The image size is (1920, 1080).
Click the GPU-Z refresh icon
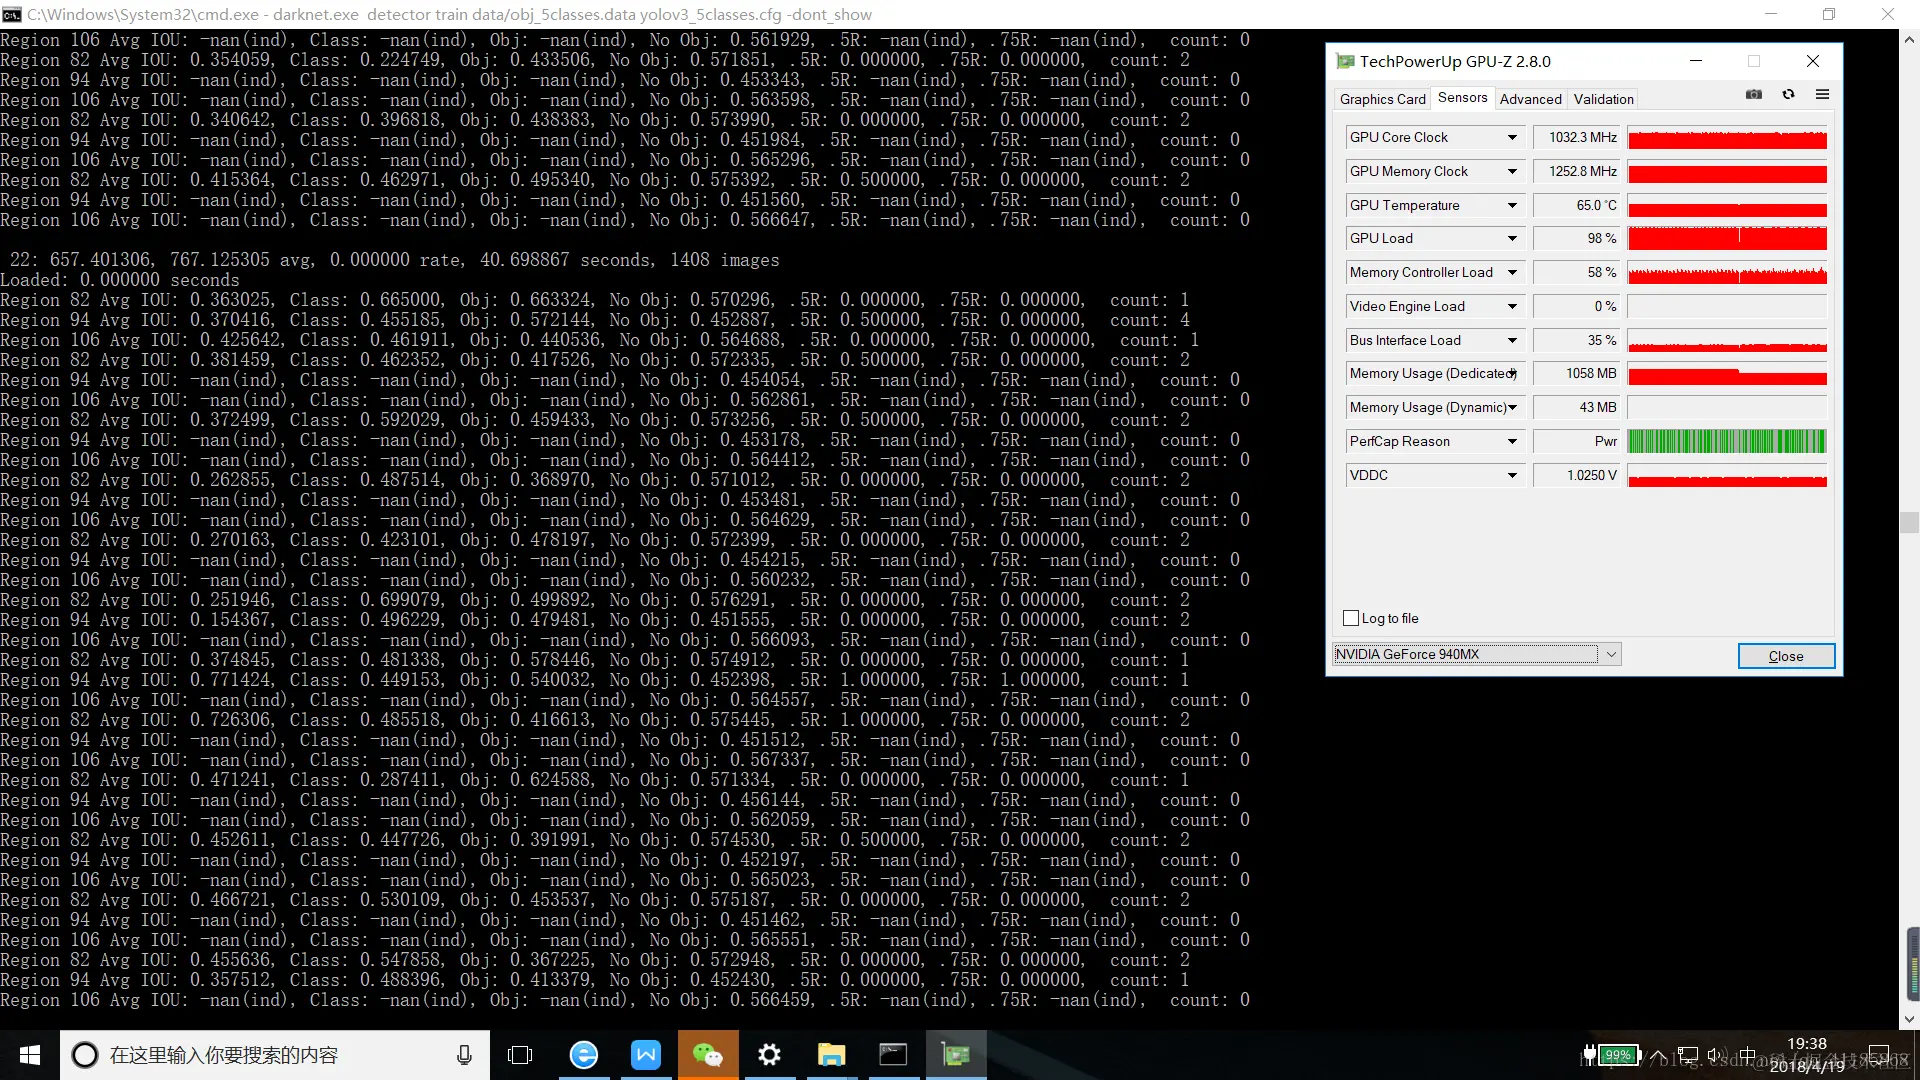pos(1788,95)
